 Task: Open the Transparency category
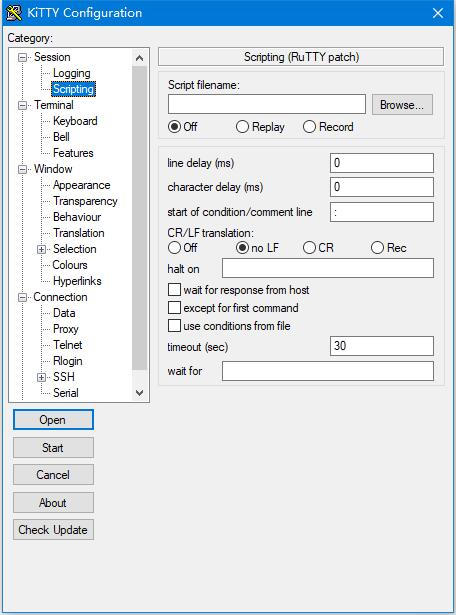tap(85, 201)
